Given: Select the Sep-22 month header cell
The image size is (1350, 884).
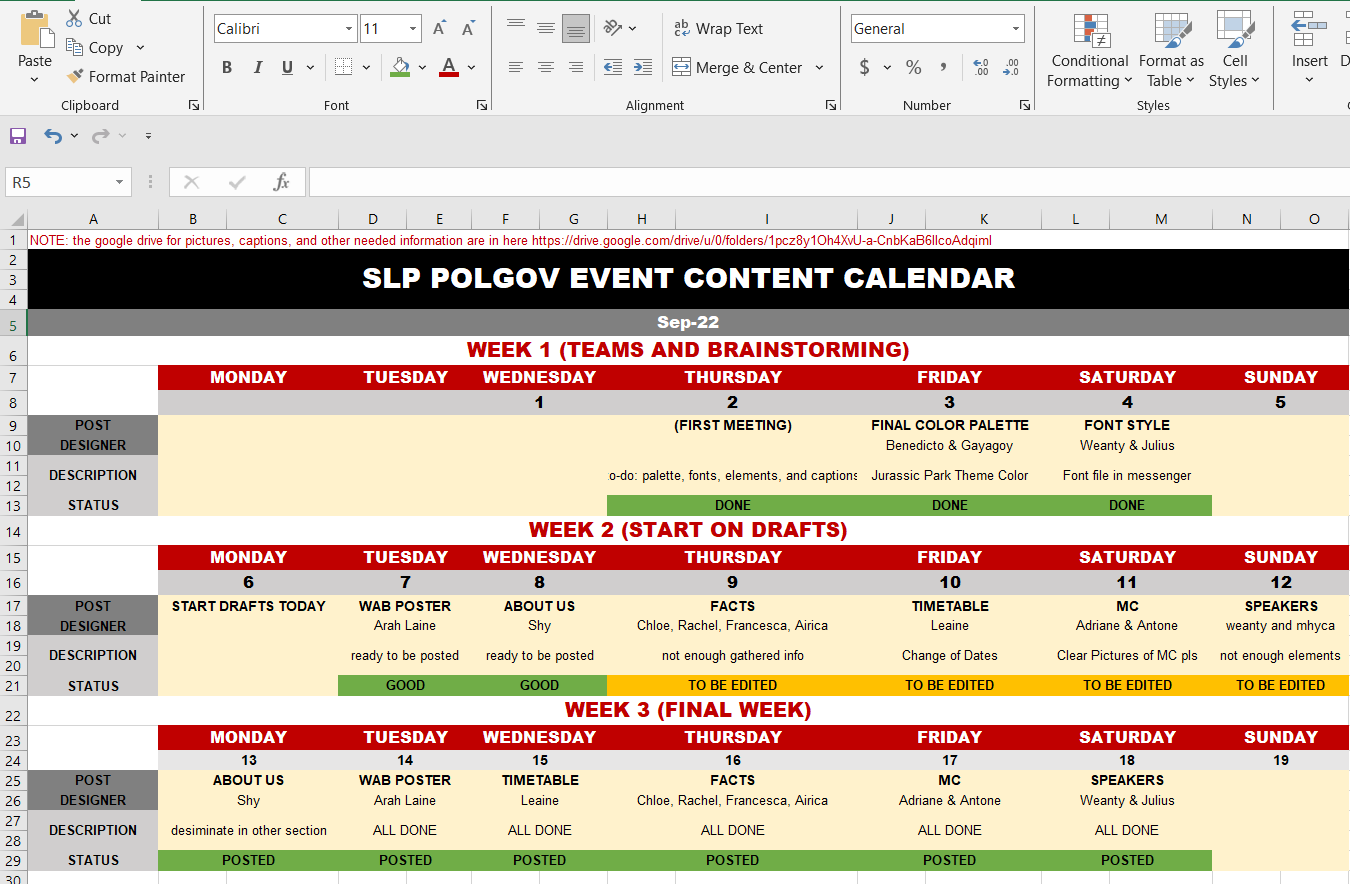Looking at the screenshot, I should point(688,322).
